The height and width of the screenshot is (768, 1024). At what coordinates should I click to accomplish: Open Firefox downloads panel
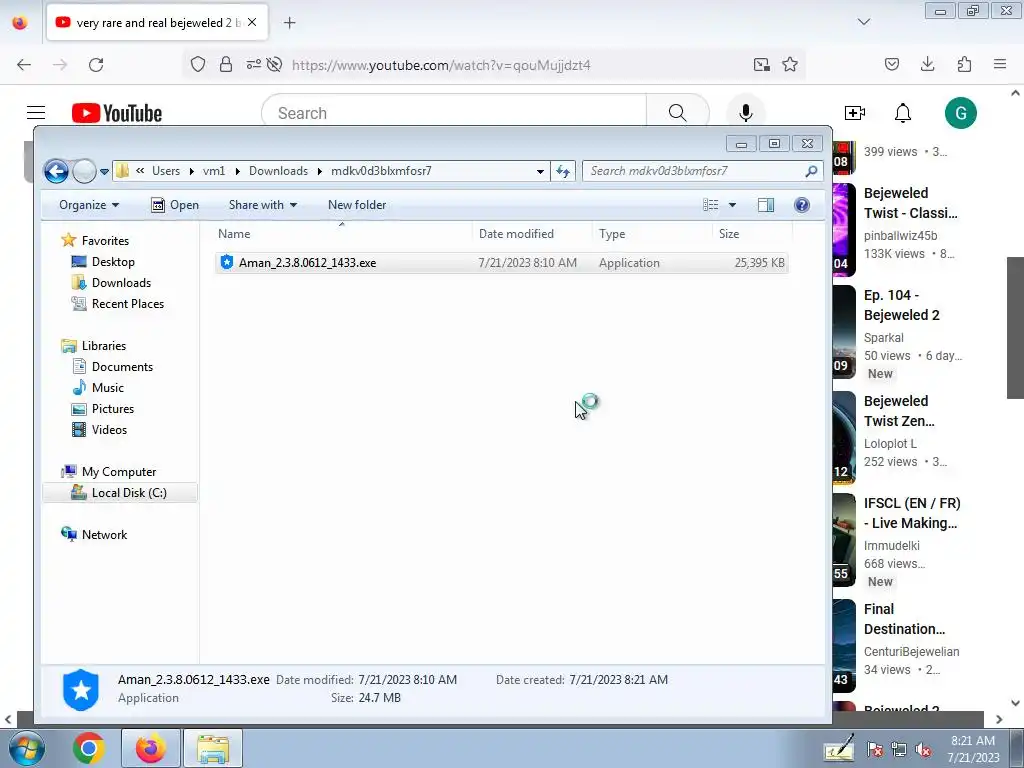click(928, 64)
